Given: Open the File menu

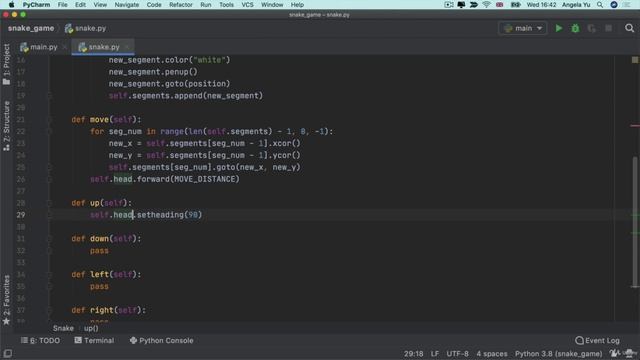Looking at the screenshot, I should pos(62,4).
